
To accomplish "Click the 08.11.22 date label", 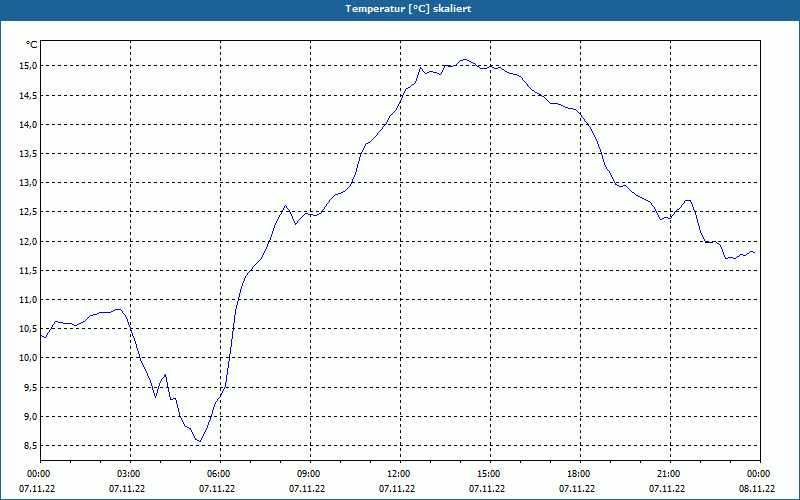I will point(757,488).
